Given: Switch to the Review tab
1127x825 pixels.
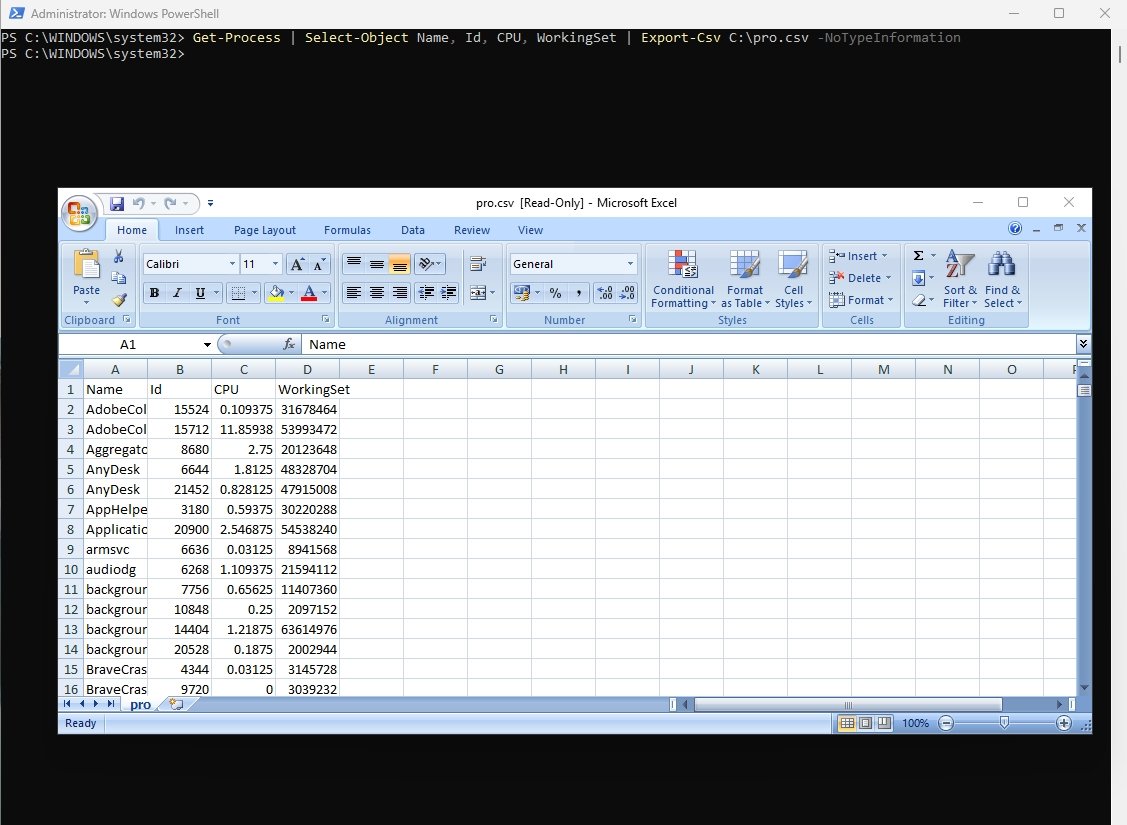Looking at the screenshot, I should pos(472,230).
